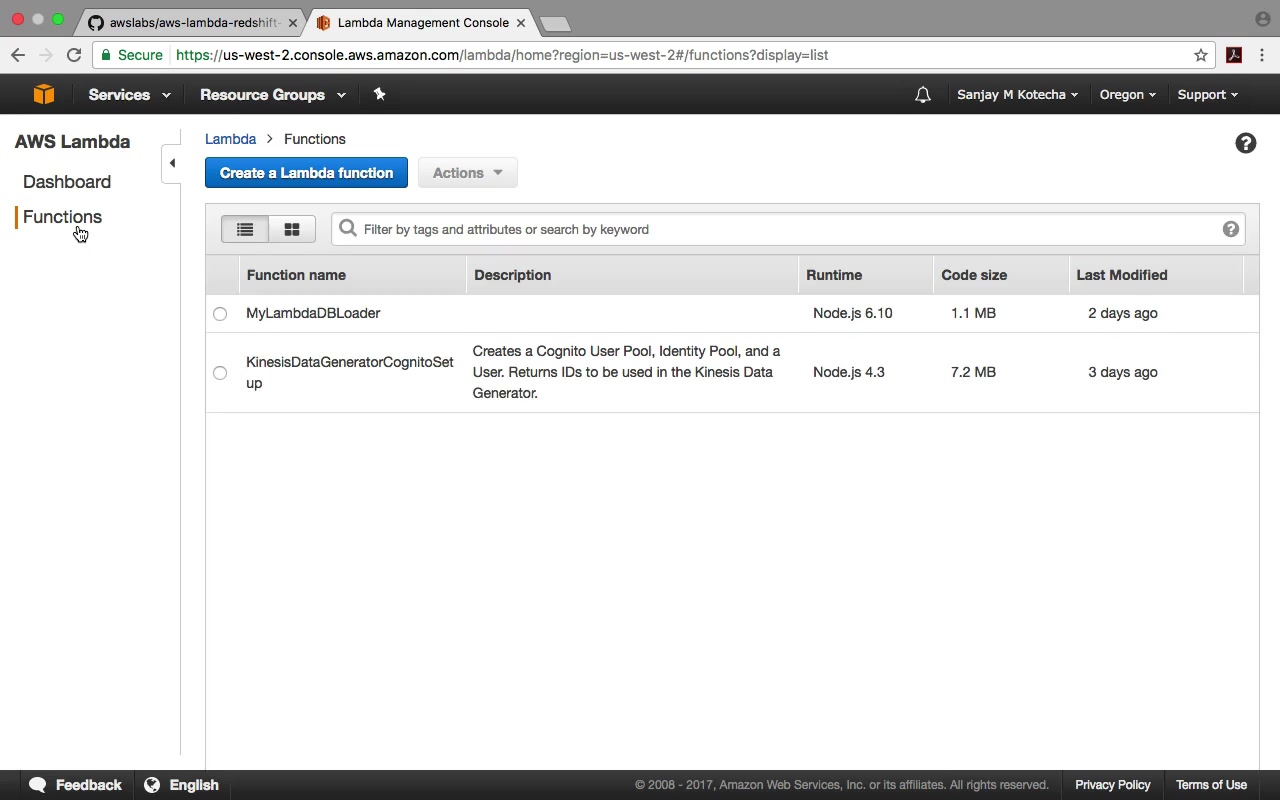Open a new browser tab
Screen dimensions: 1280x800
click(554, 24)
